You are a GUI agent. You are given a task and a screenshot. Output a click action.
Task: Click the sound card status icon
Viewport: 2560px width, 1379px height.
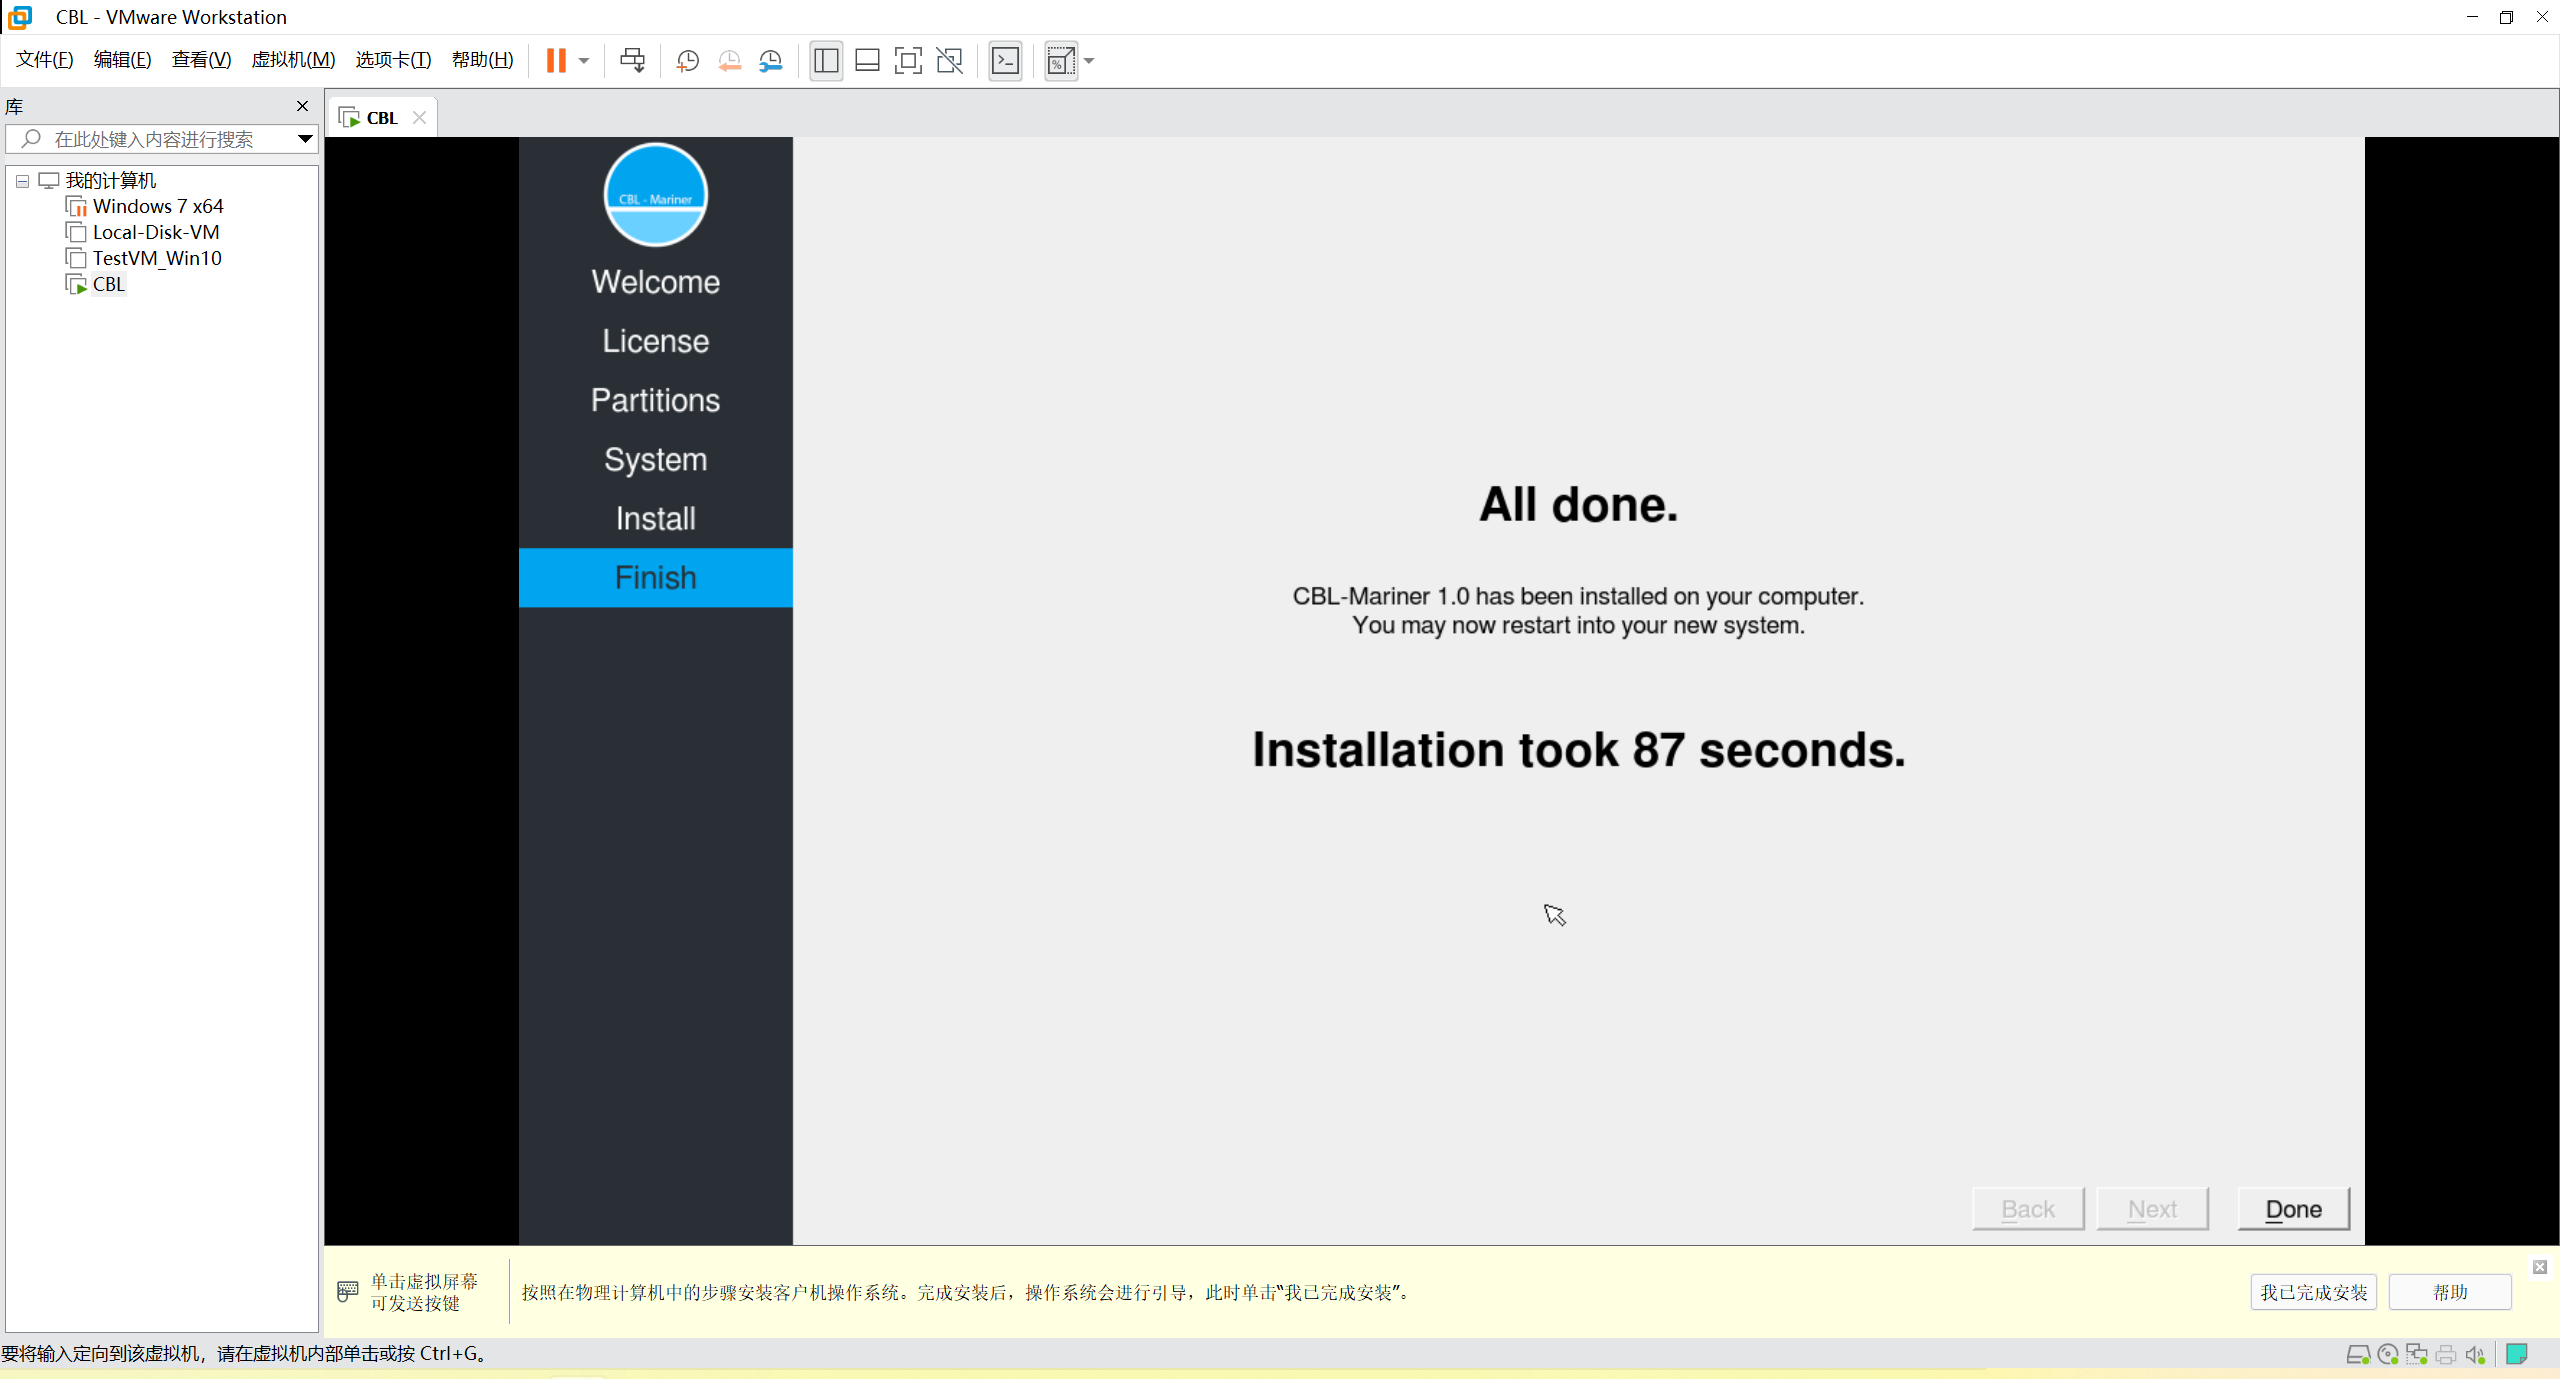click(x=2475, y=1354)
